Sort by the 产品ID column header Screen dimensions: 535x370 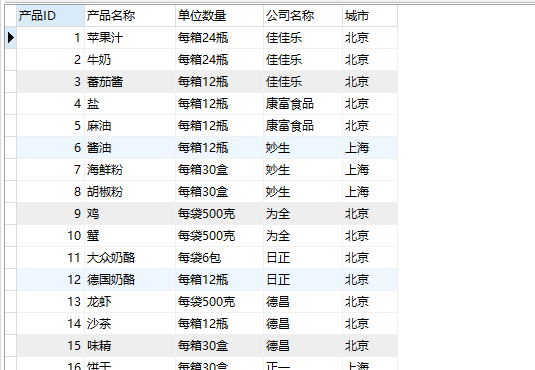pos(50,16)
